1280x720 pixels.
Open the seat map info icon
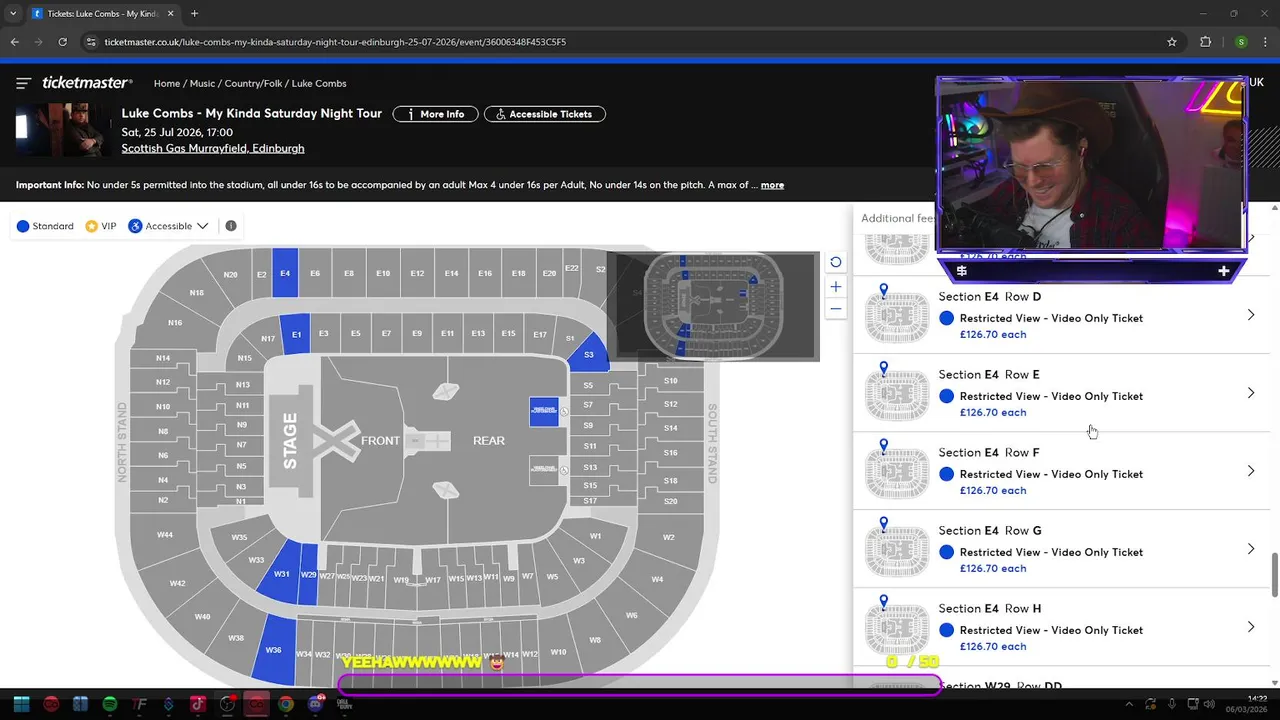point(231,226)
